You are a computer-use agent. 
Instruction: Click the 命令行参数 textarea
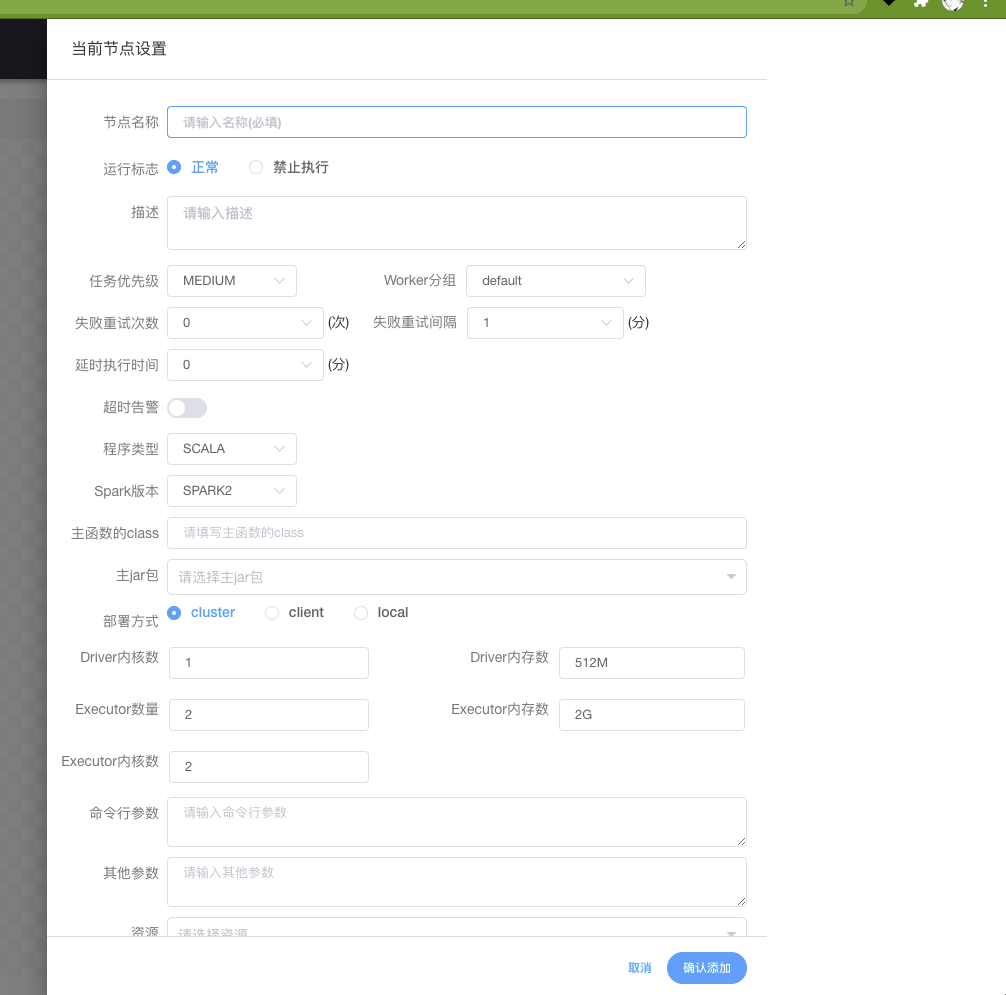[x=456, y=822]
